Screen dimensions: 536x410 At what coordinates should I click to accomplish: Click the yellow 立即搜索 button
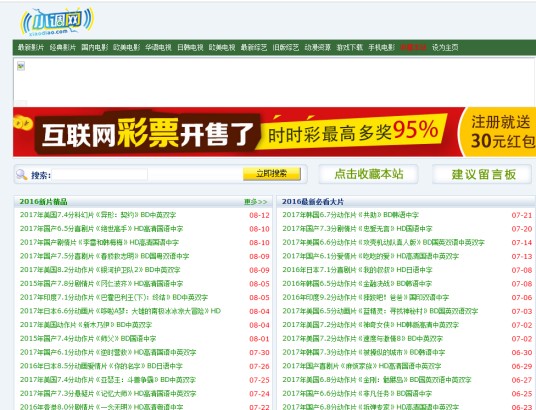tap(272, 174)
